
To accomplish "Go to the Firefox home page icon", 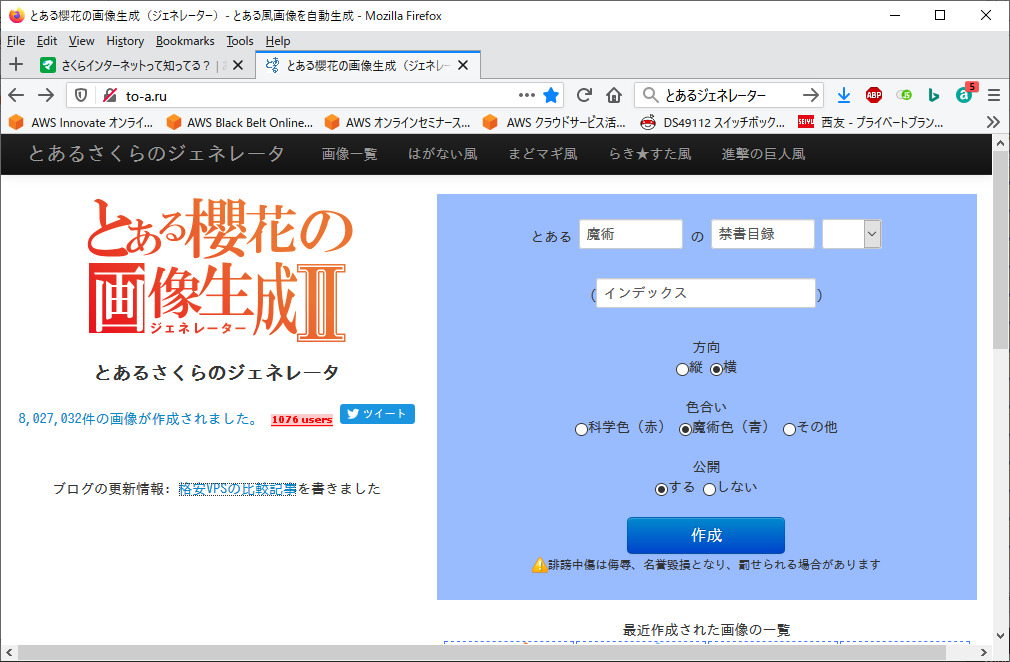I will [614, 95].
